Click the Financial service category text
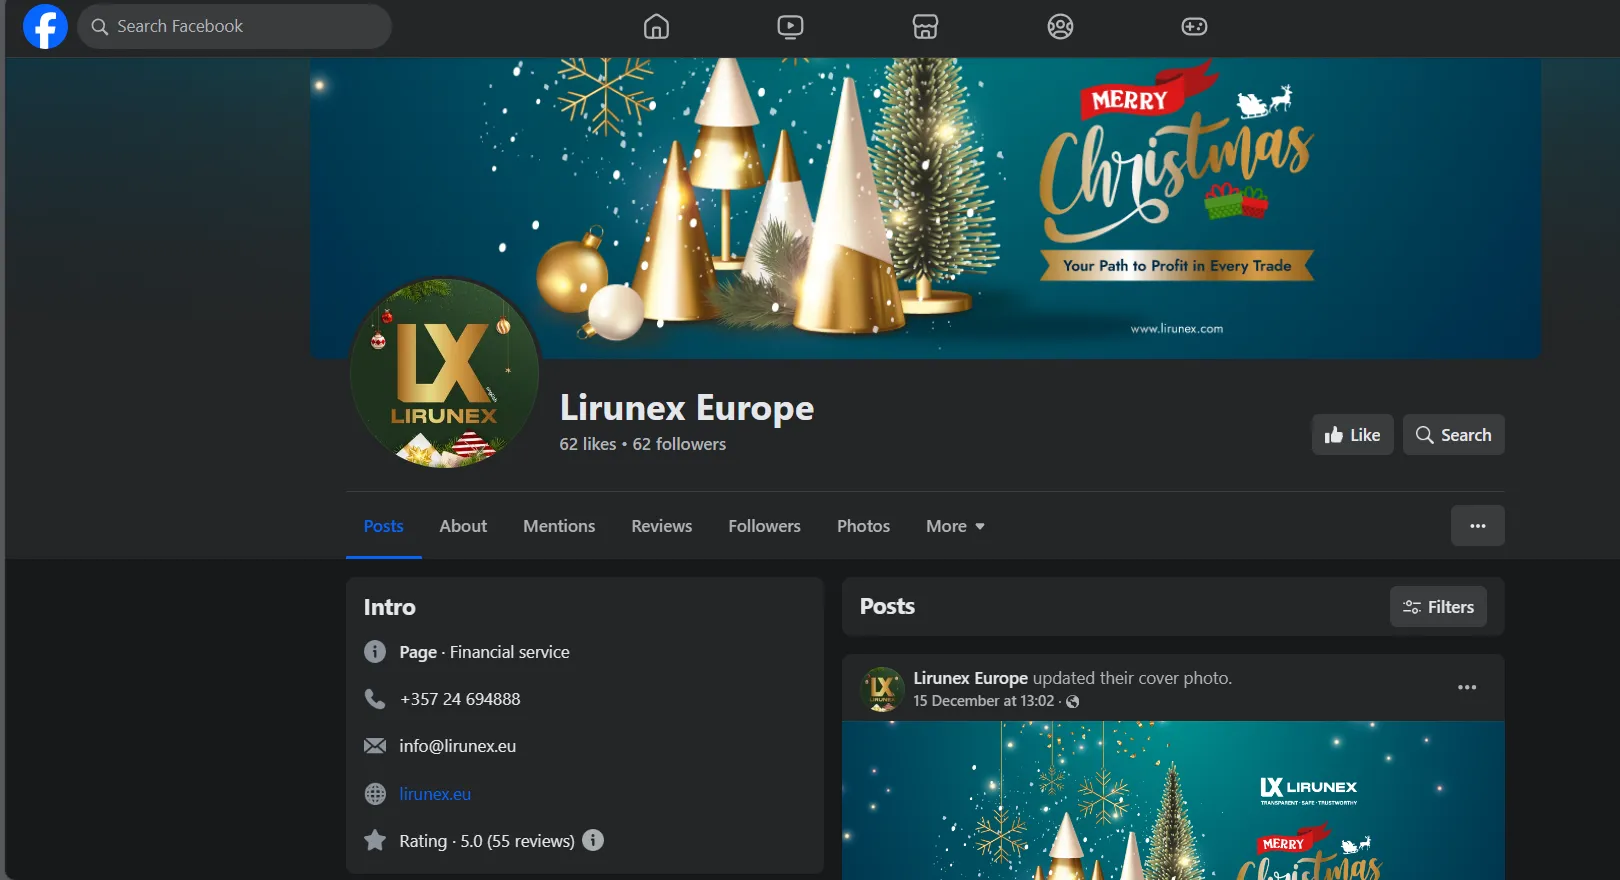Viewport: 1620px width, 880px height. 510,652
